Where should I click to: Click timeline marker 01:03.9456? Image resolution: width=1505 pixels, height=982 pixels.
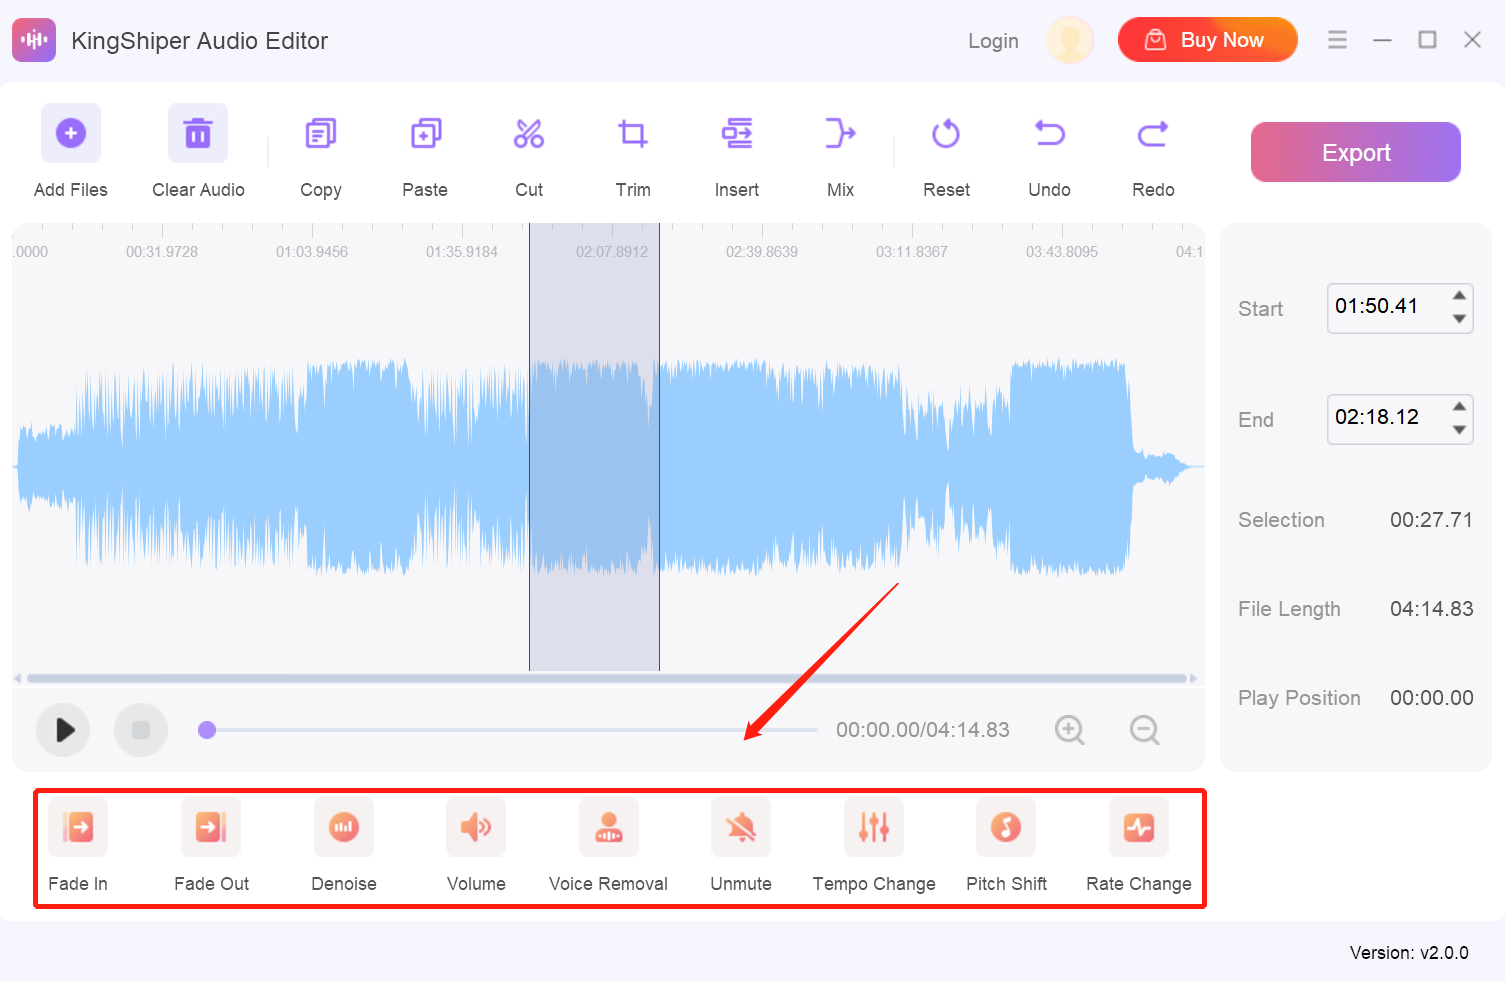[312, 252]
